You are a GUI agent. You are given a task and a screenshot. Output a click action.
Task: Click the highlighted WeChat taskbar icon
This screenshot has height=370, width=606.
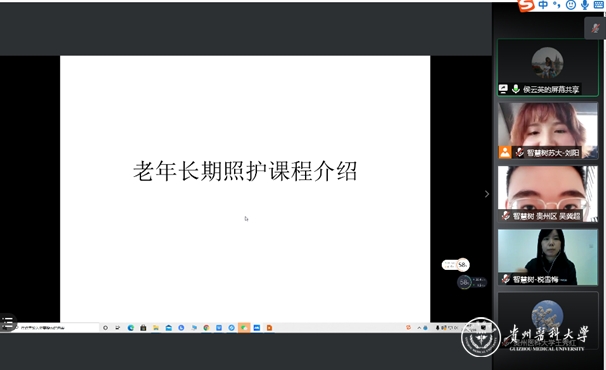[244, 328]
